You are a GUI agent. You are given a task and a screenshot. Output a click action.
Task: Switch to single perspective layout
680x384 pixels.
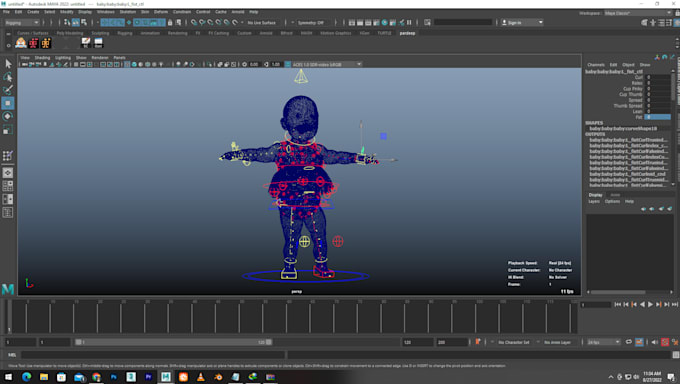pos(8,173)
